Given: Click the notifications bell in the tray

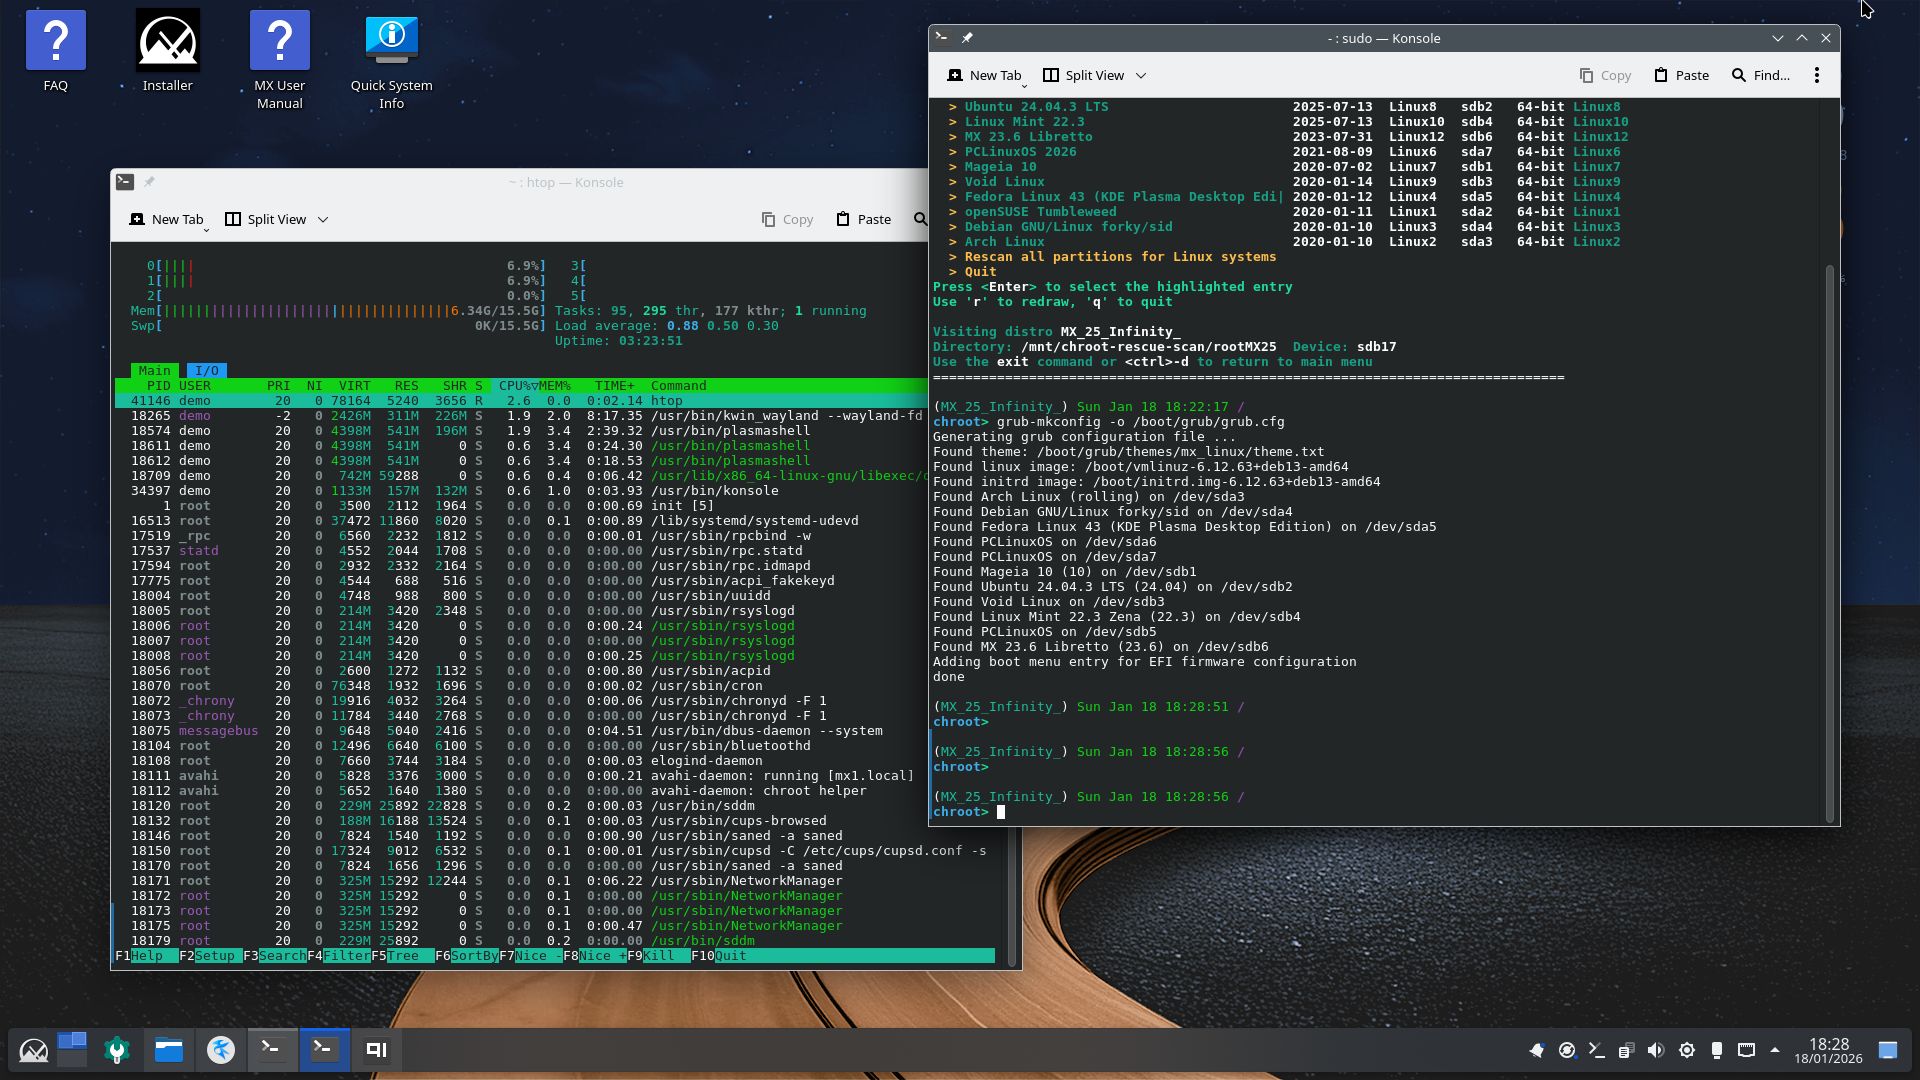Looking at the screenshot, I should pos(1536,1050).
